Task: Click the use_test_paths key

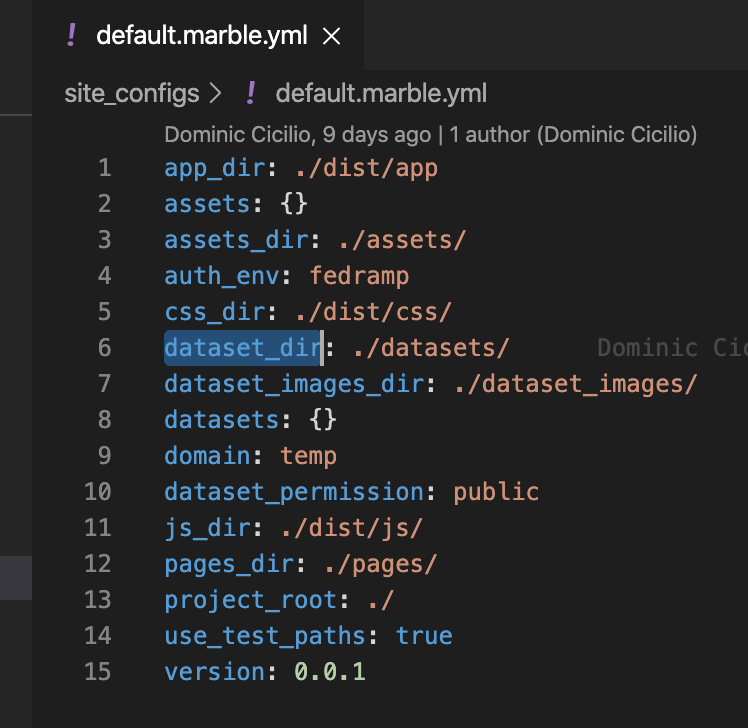Action: pyautogui.click(x=265, y=636)
